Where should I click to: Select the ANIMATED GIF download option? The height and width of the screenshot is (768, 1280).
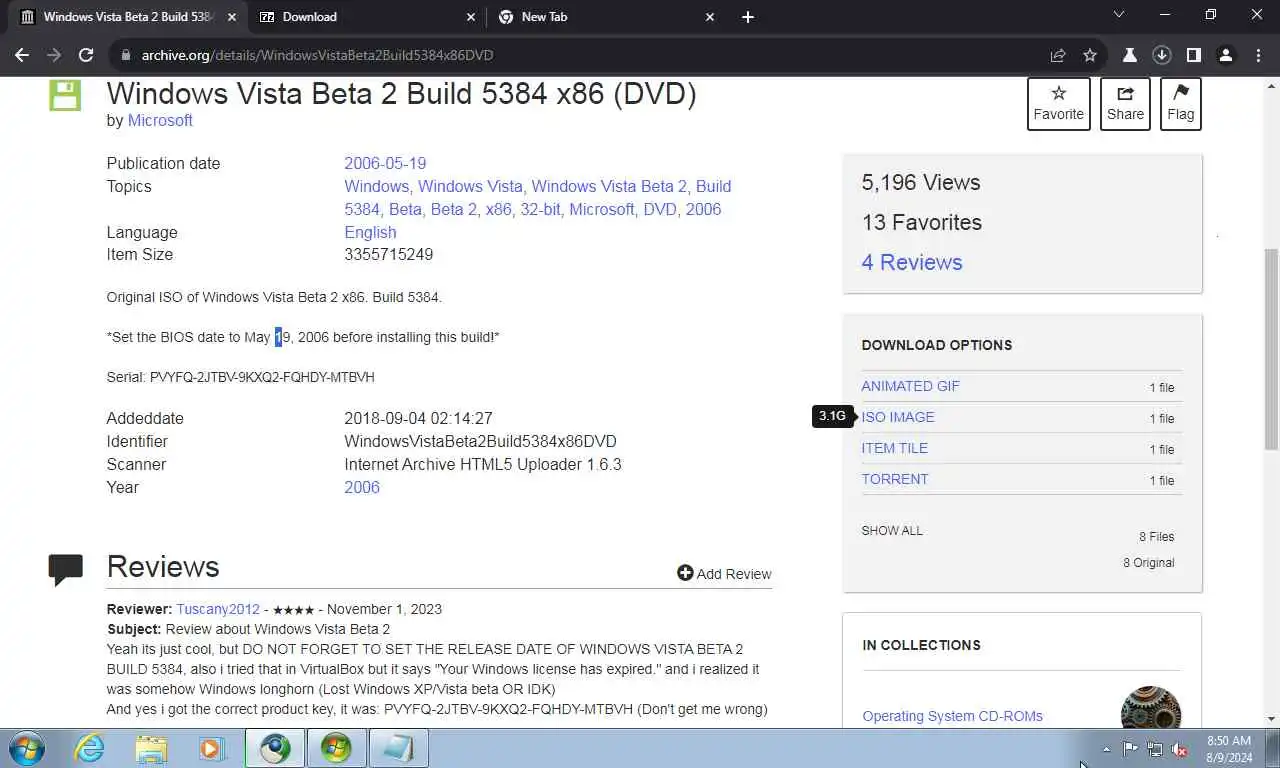click(x=910, y=386)
